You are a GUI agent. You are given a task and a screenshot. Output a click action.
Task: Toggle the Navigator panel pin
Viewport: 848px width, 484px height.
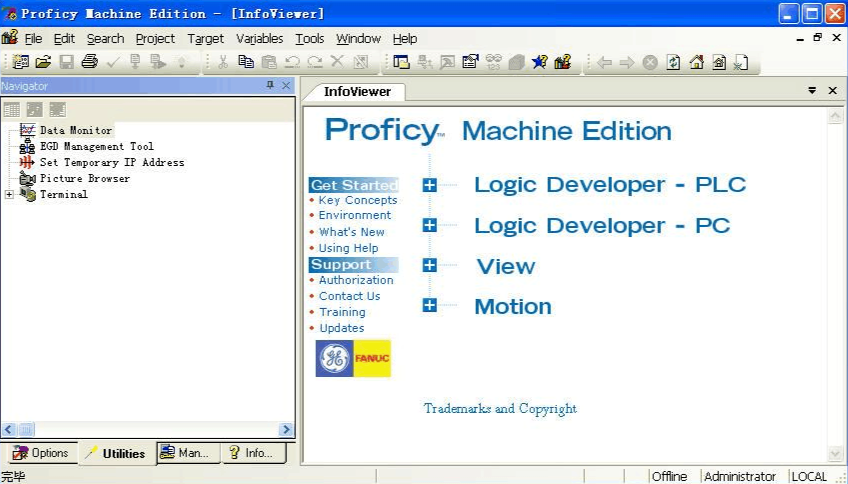pyautogui.click(x=270, y=86)
